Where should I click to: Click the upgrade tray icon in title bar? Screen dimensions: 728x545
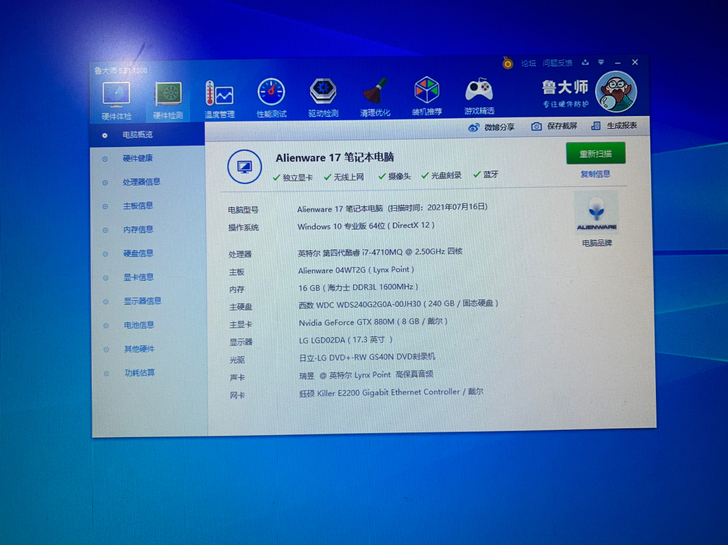[x=585, y=62]
